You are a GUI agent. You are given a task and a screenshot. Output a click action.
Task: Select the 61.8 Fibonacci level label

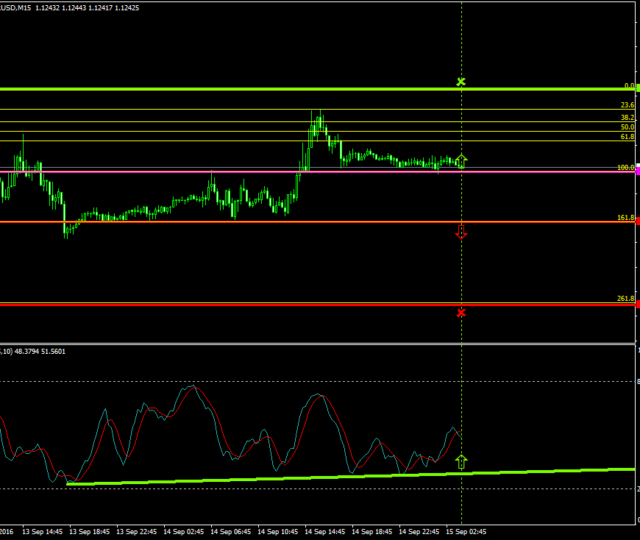(x=627, y=136)
